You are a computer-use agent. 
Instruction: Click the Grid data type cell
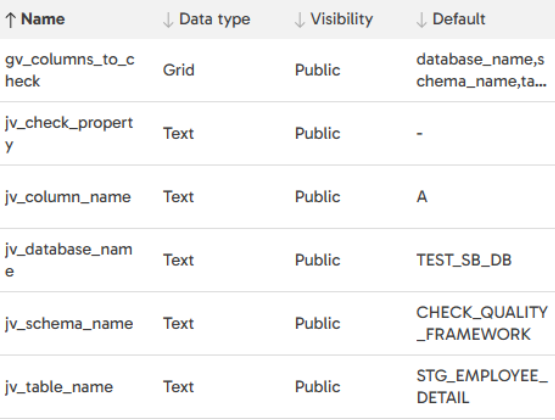pyautogui.click(x=178, y=70)
